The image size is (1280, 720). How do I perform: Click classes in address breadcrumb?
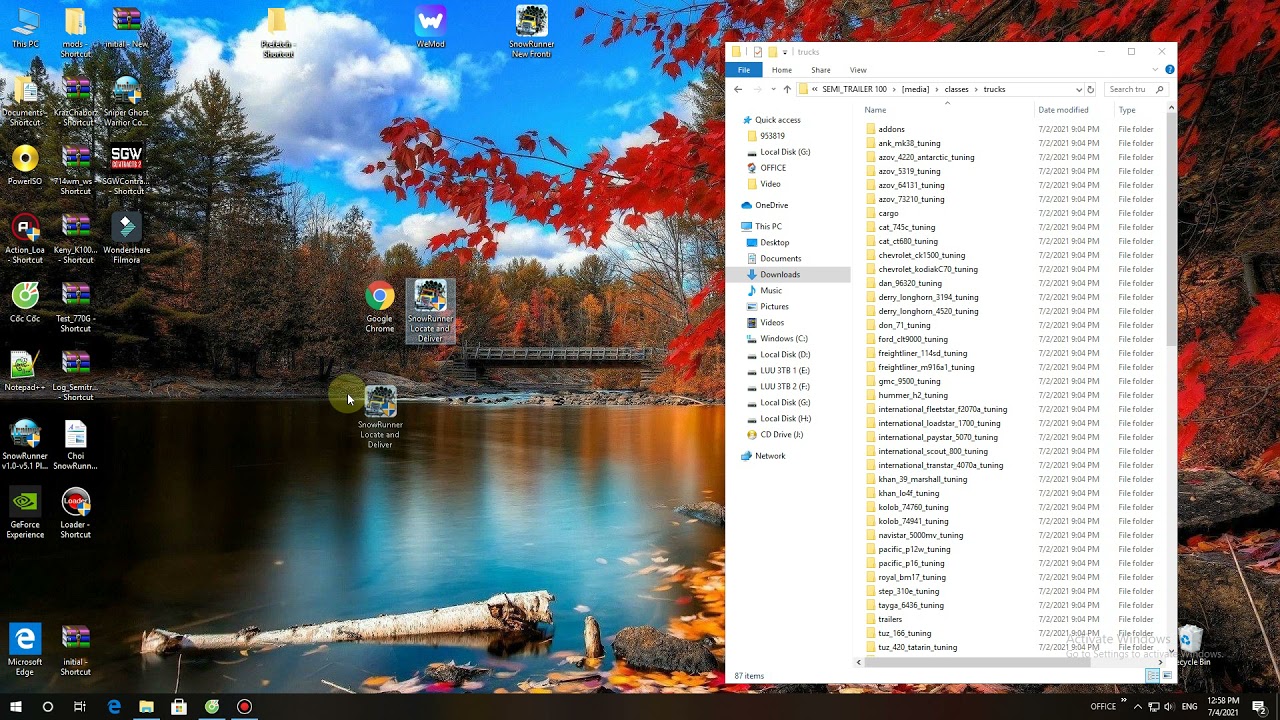tap(956, 89)
